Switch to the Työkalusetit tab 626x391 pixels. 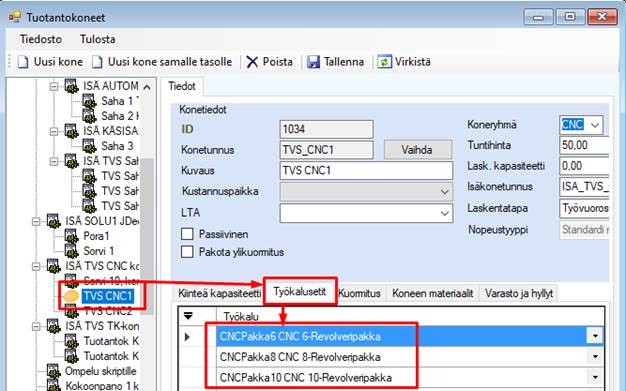coord(300,292)
